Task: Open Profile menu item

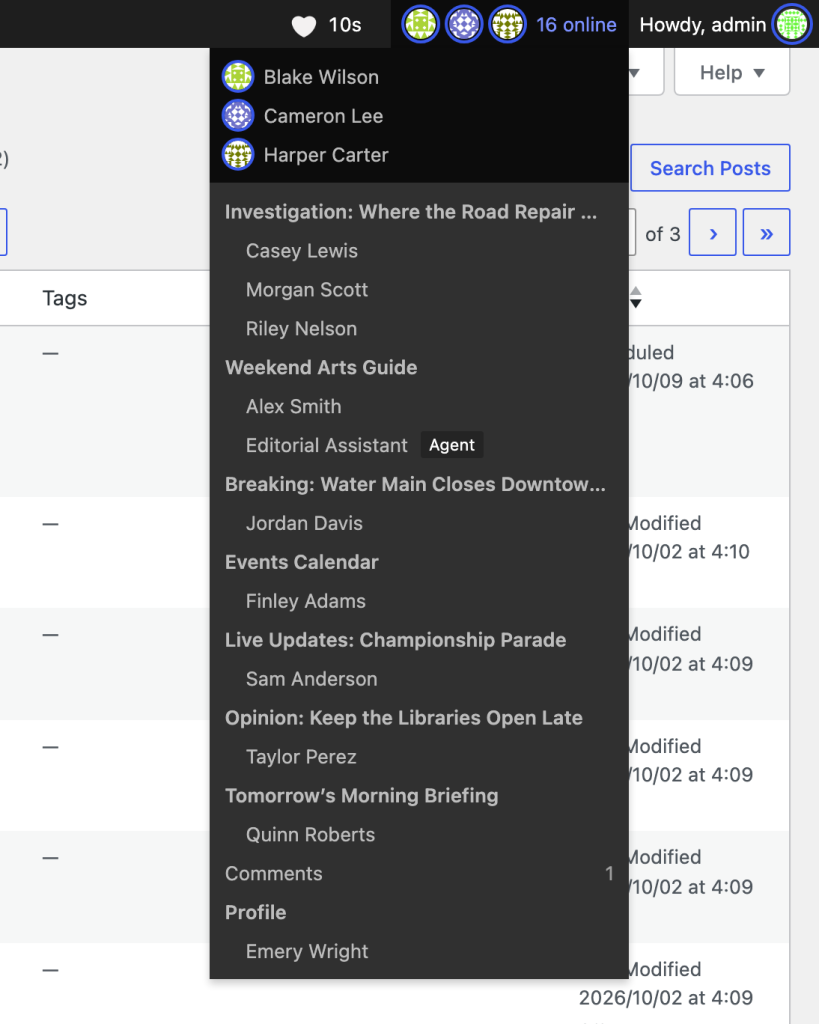Action: pyautogui.click(x=255, y=913)
